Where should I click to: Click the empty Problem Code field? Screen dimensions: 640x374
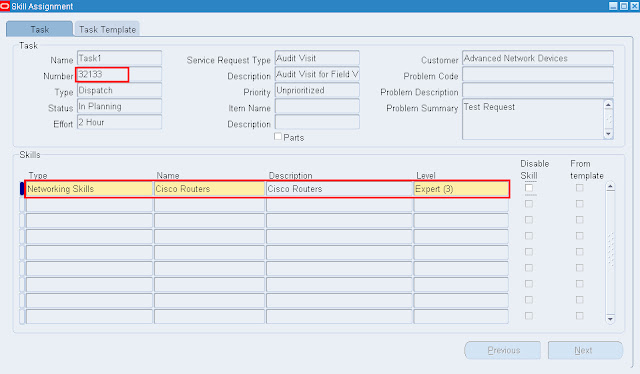(538, 74)
